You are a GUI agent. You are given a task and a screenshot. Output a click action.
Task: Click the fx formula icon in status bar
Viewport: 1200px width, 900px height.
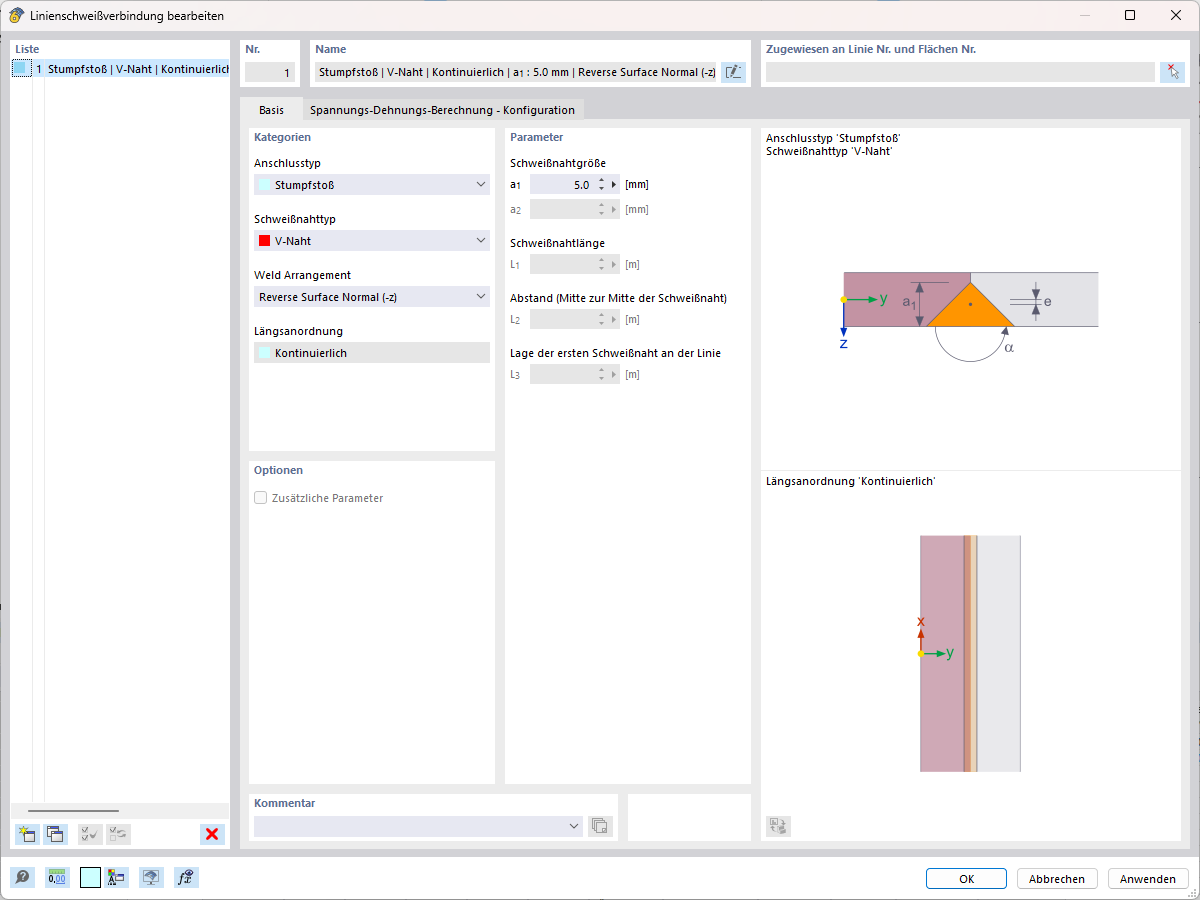tap(186, 877)
